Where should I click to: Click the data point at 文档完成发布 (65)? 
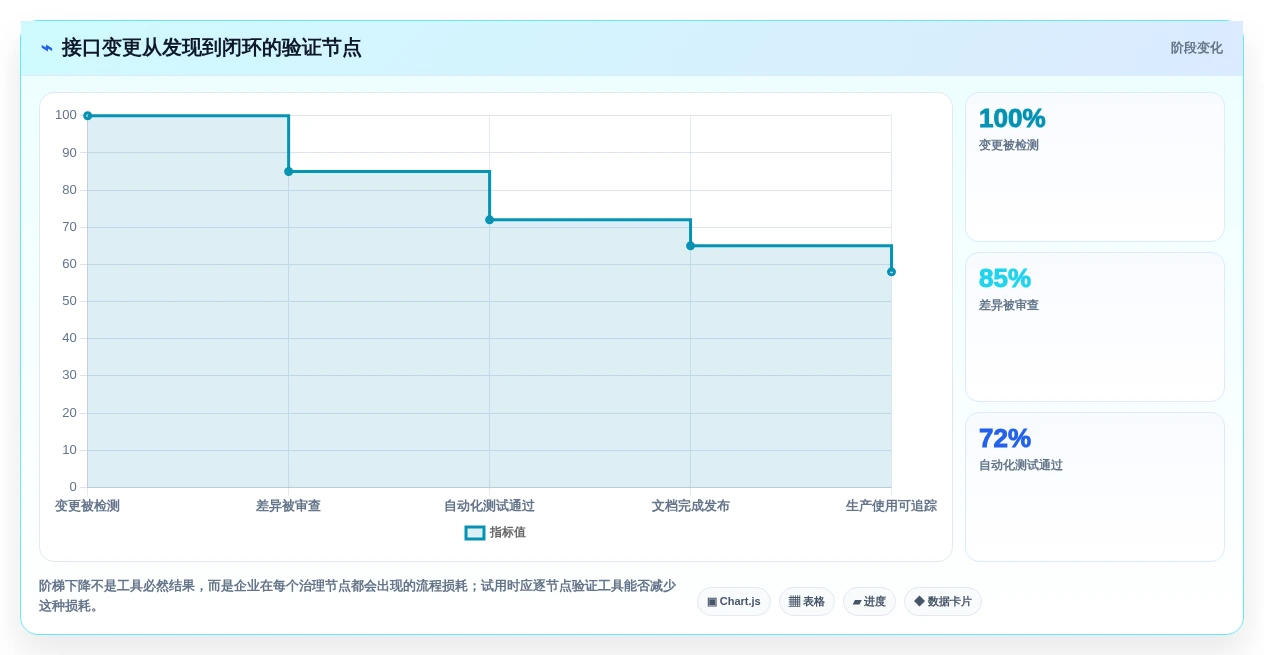[691, 246]
